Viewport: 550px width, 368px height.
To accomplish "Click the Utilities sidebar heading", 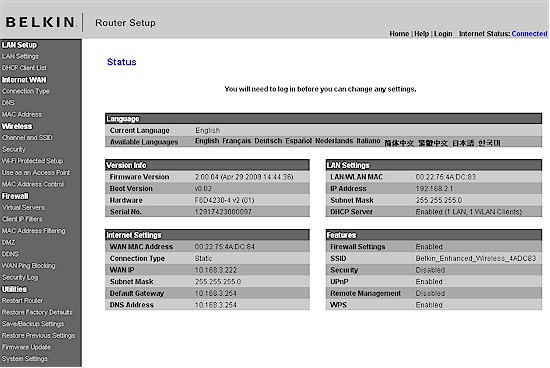I will pyautogui.click(x=14, y=289).
